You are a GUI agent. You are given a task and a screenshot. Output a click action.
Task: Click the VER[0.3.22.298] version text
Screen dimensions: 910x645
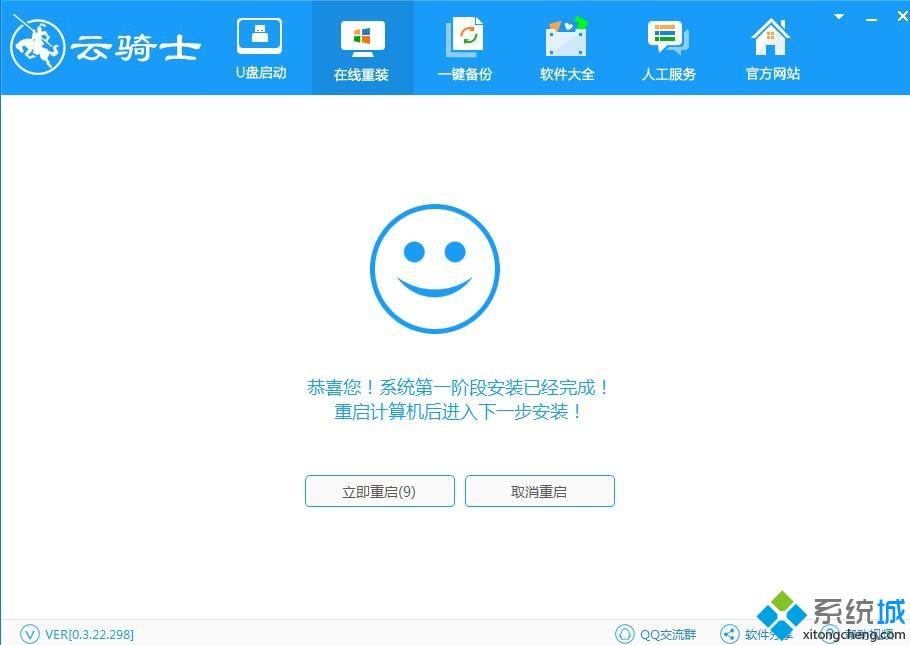coord(89,634)
